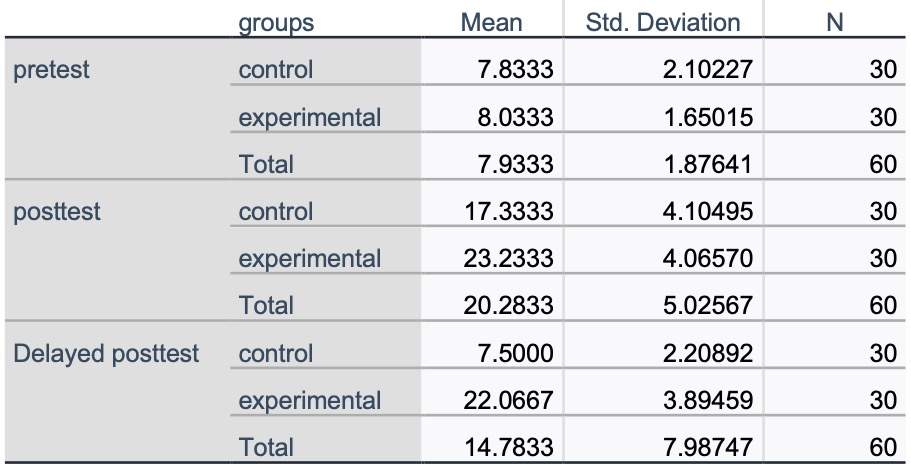
Task: Click the "groups" column header
Action: pos(276,22)
